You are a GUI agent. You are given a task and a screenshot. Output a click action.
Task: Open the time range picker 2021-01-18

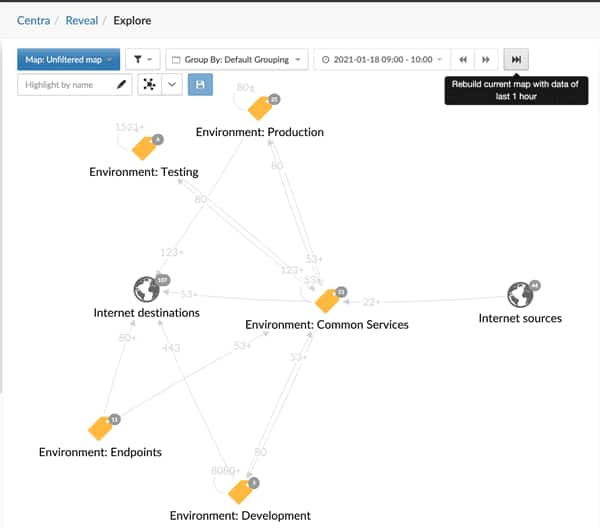pyautogui.click(x=379, y=60)
